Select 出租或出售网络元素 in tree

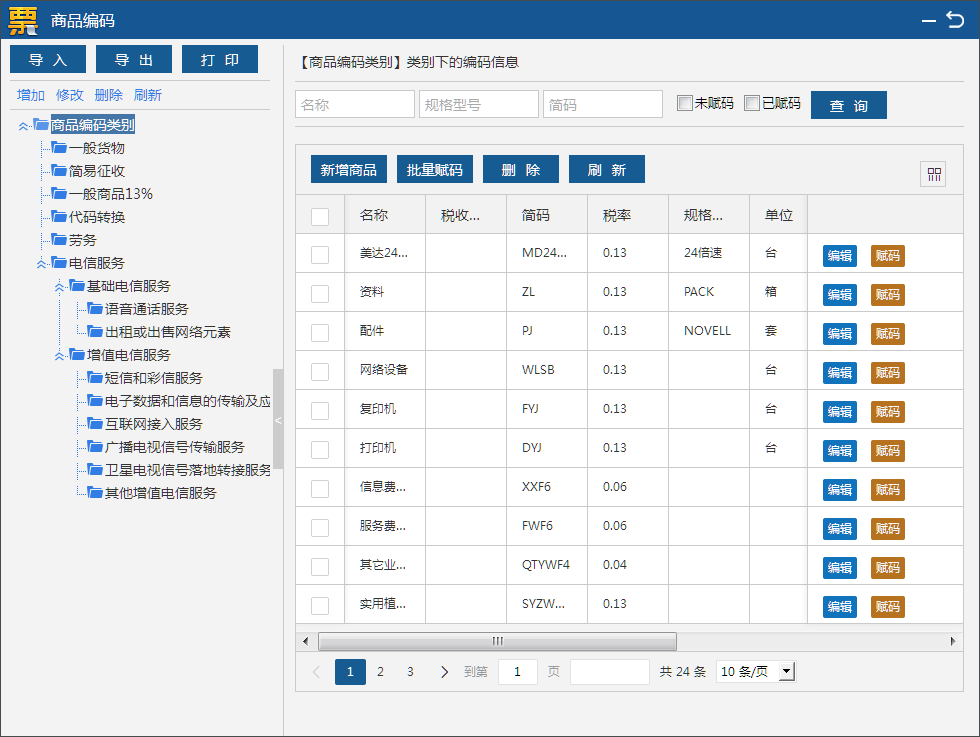(168, 332)
